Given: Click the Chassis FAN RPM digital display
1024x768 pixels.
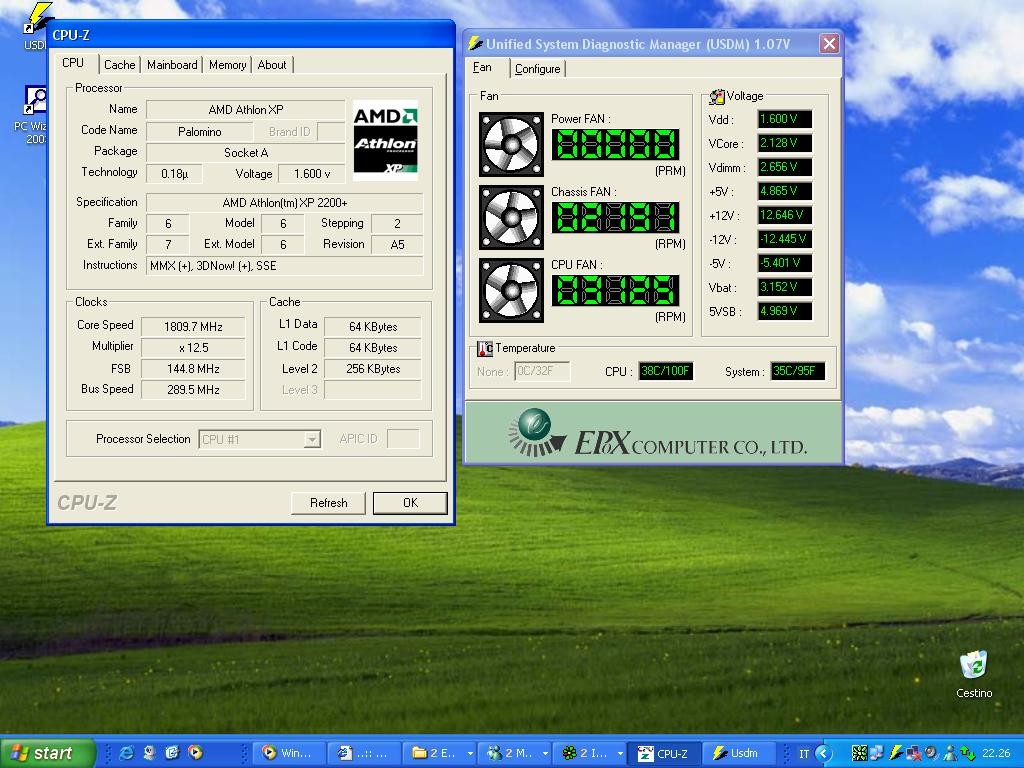Looking at the screenshot, I should click(615, 217).
